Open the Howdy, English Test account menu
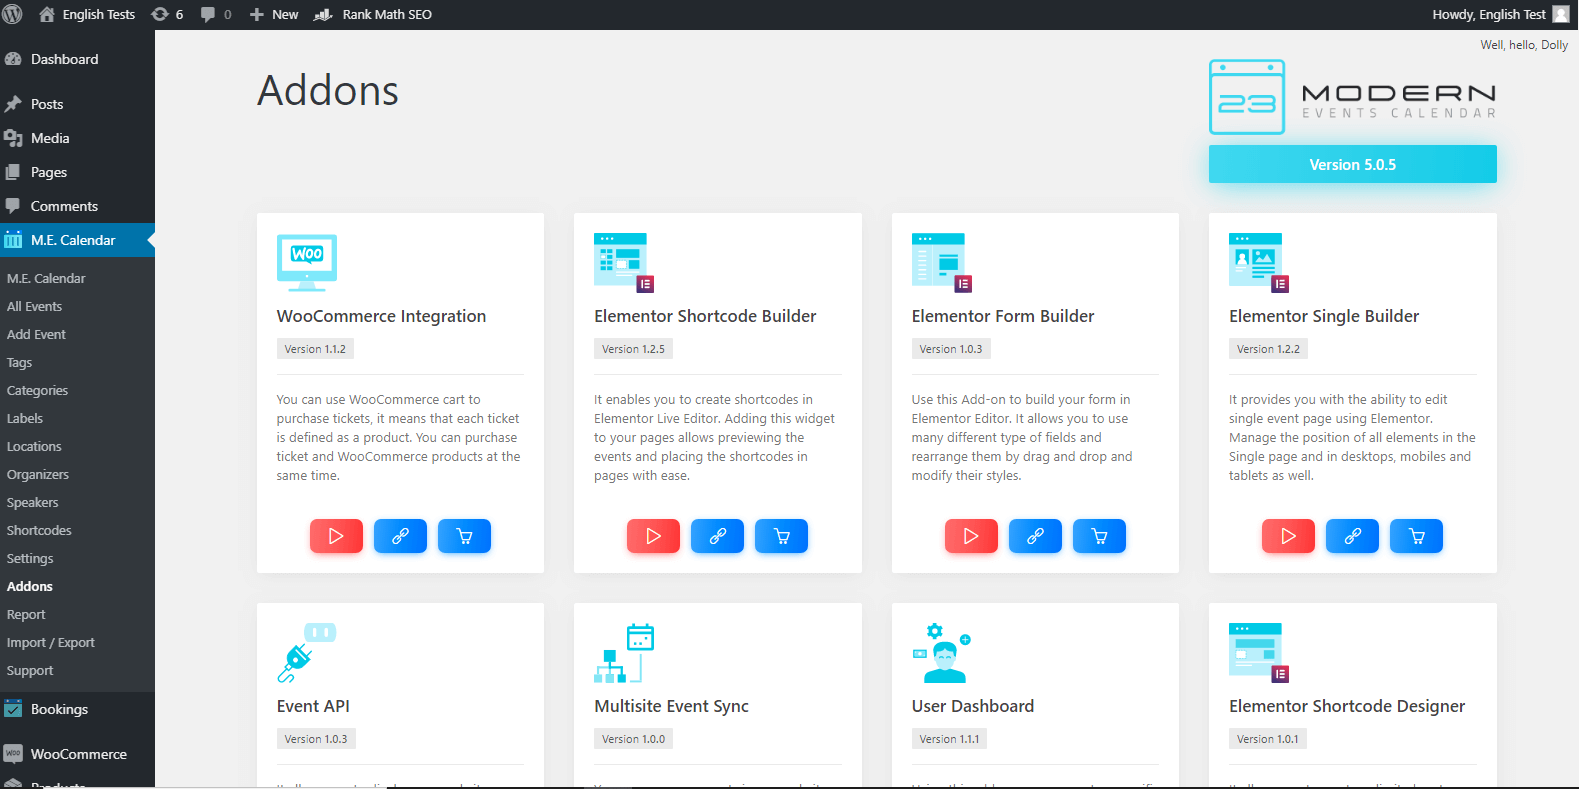The height and width of the screenshot is (789, 1579). pos(1500,14)
